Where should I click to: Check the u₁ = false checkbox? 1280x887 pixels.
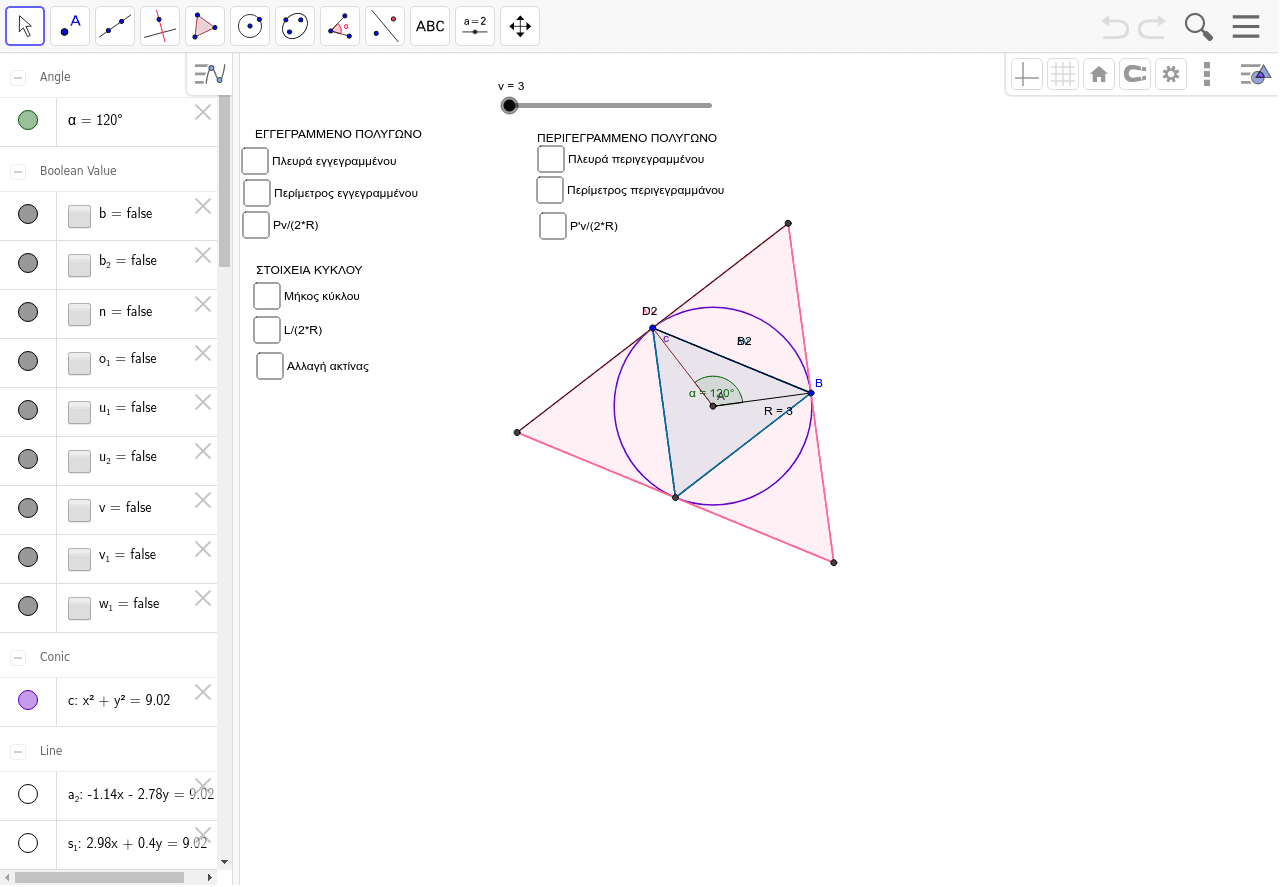pos(80,412)
